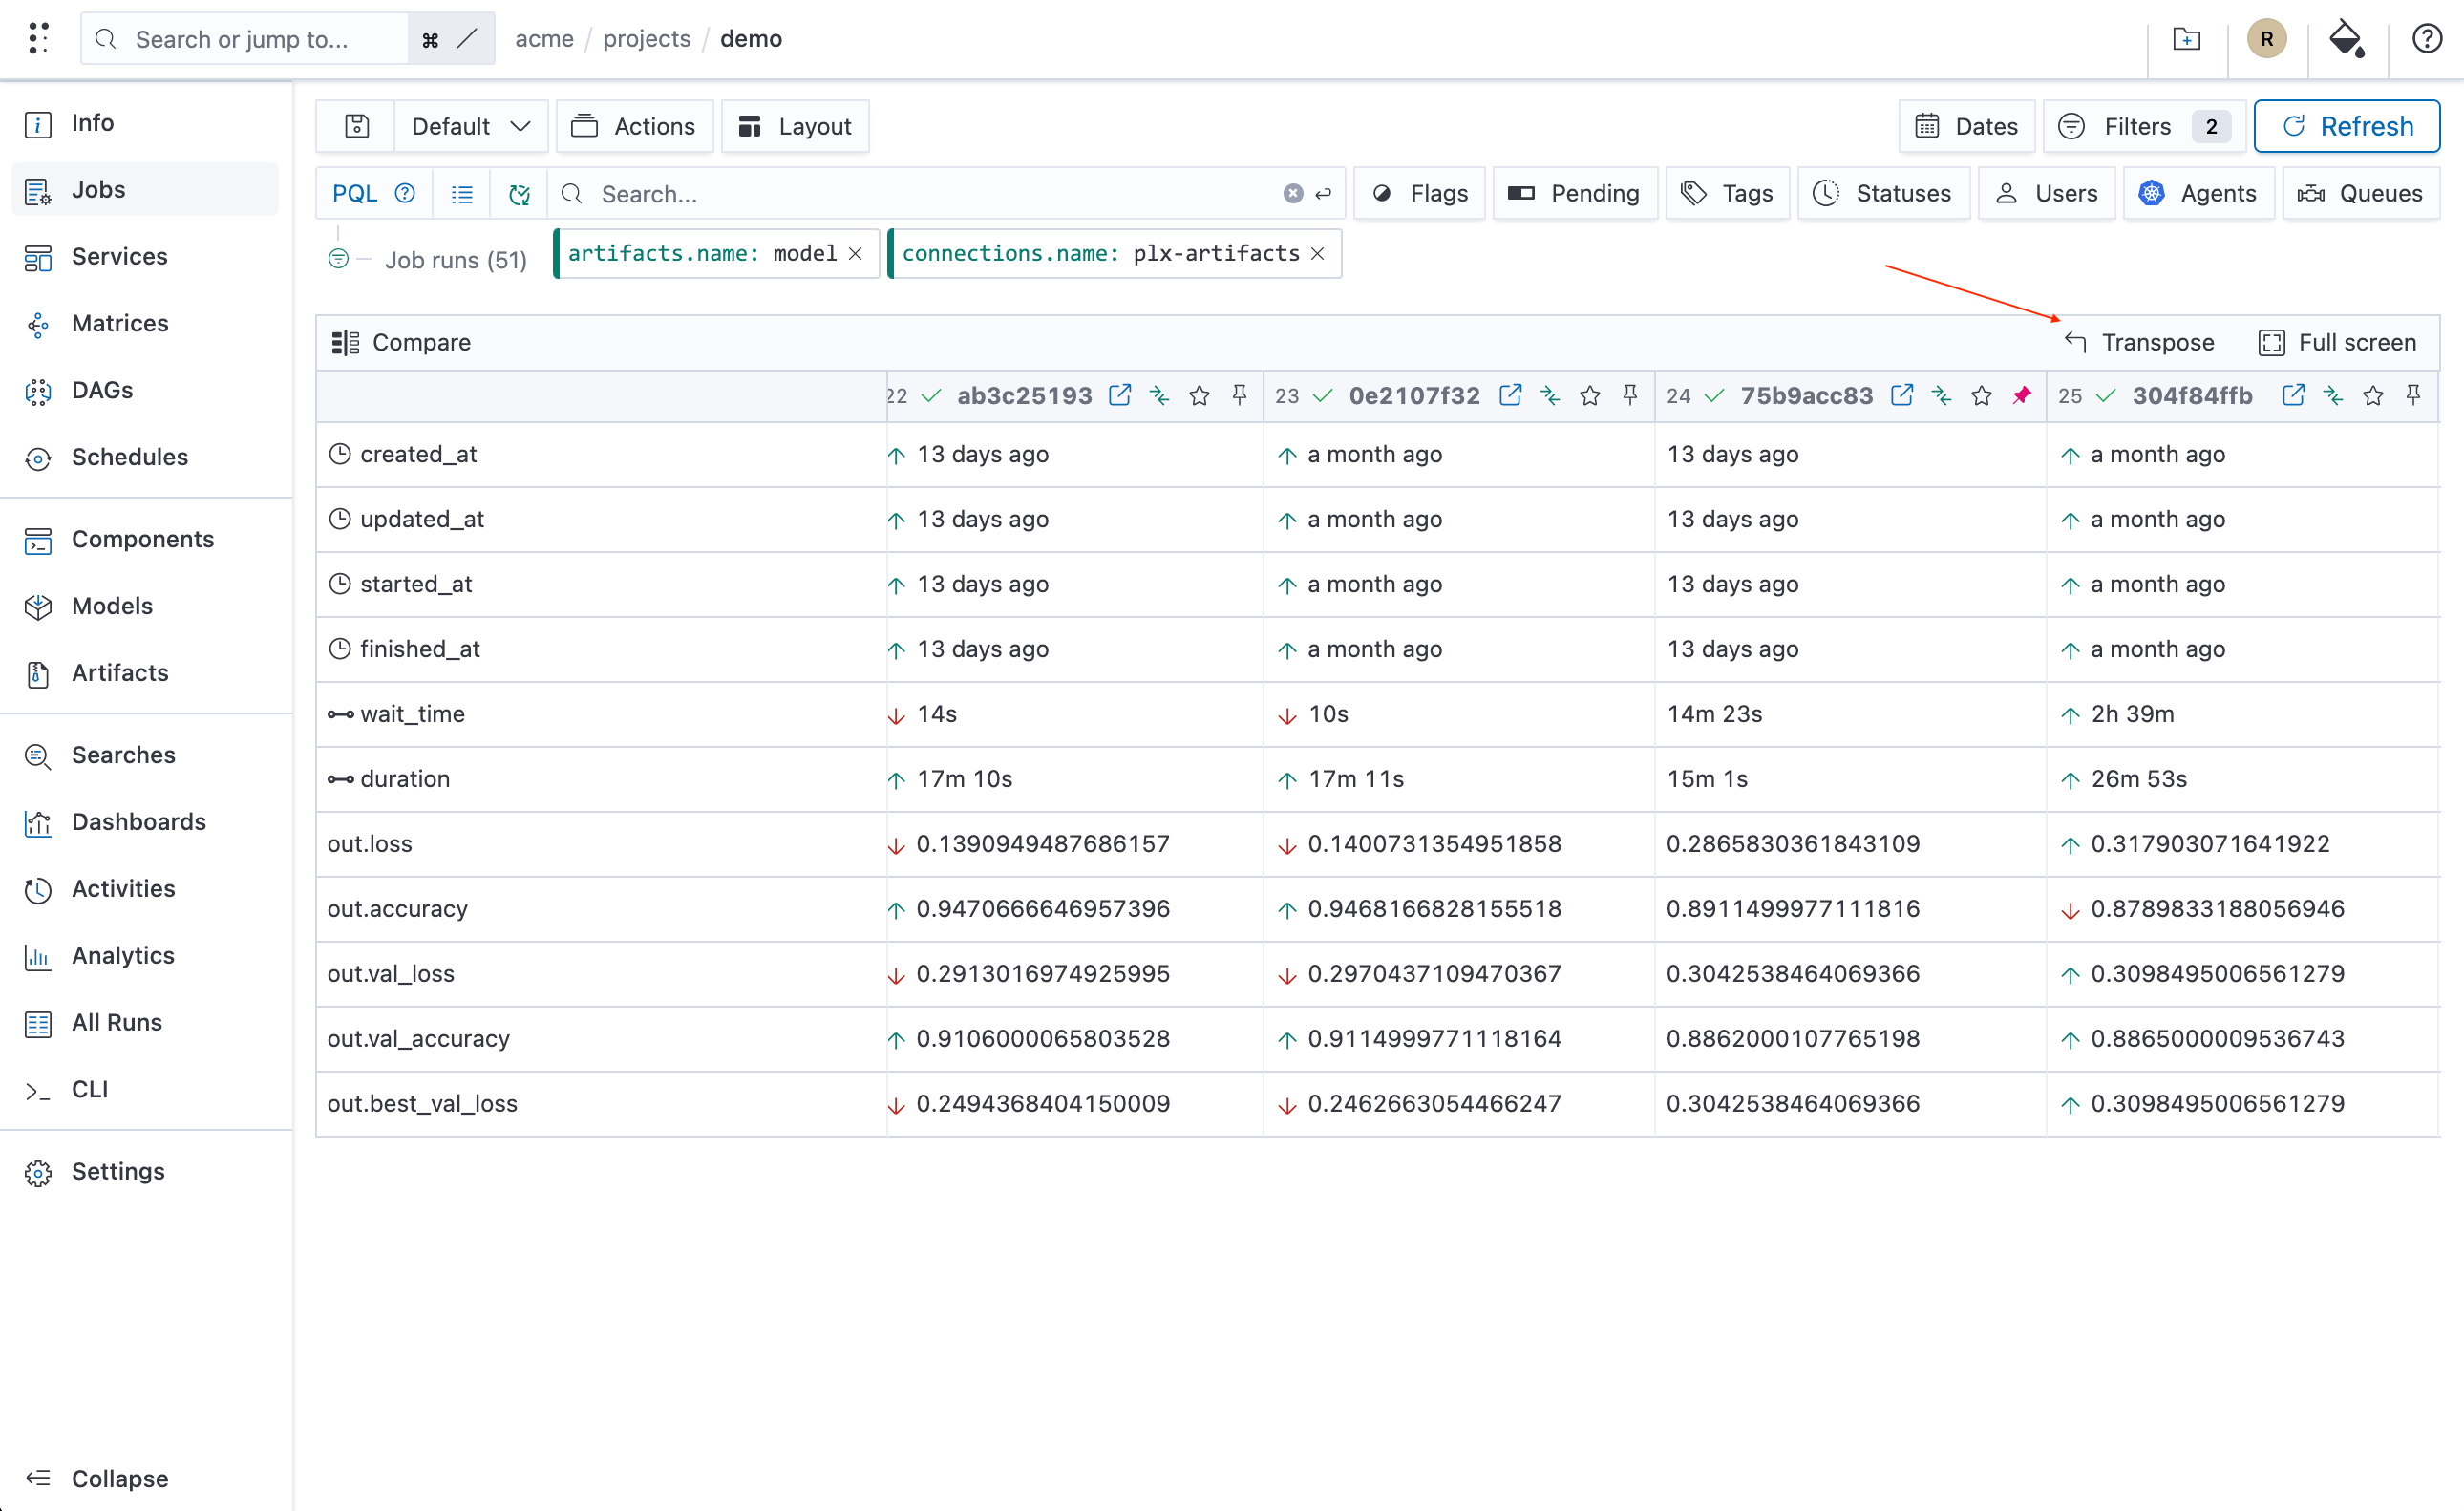Go to acme breadcrumb link
Image resolution: width=2464 pixels, height=1511 pixels.
coord(544,39)
